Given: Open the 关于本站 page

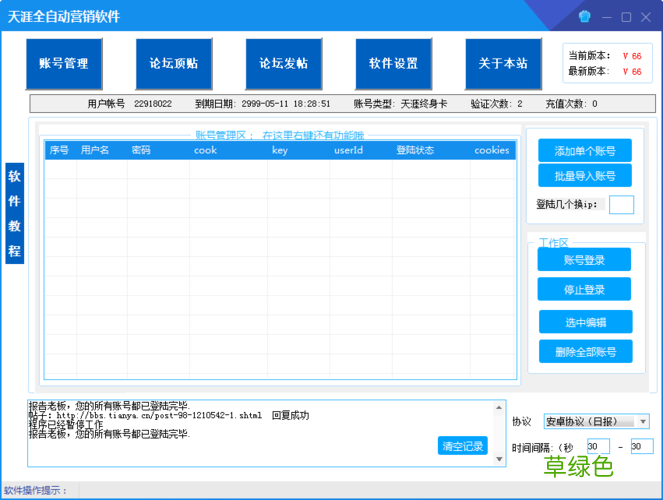Looking at the screenshot, I should coord(503,64).
